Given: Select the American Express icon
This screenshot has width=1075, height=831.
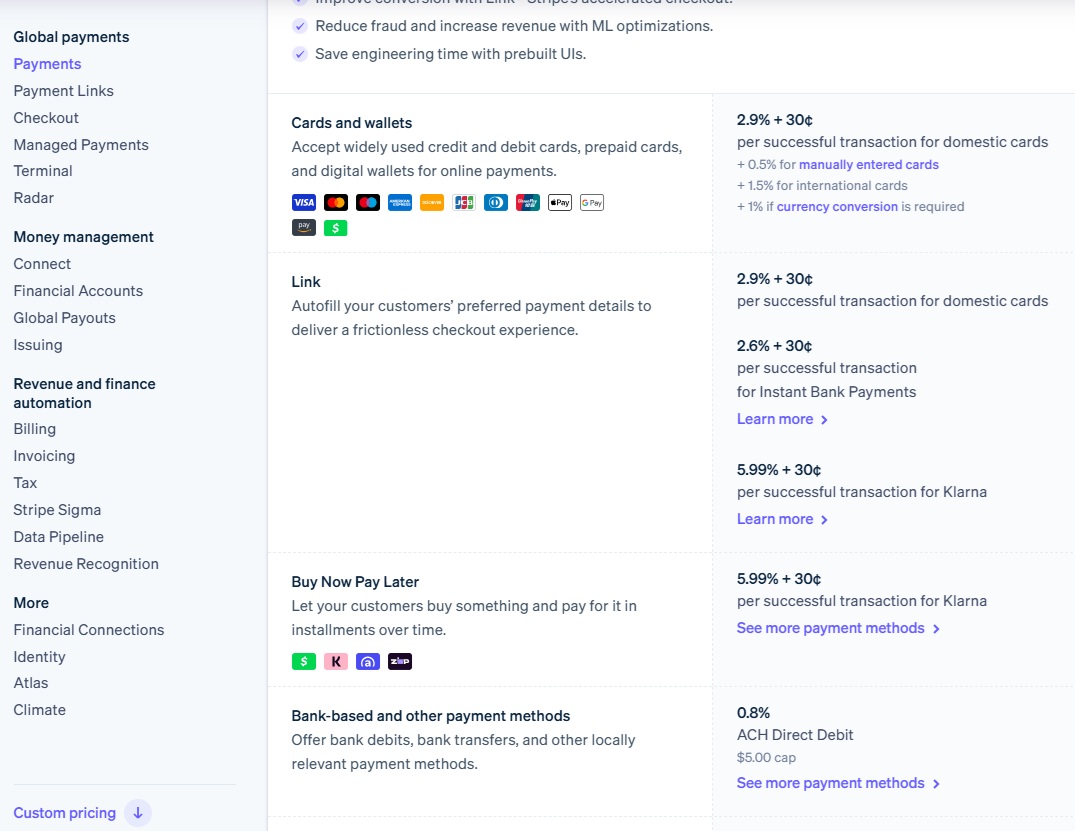Looking at the screenshot, I should [400, 202].
